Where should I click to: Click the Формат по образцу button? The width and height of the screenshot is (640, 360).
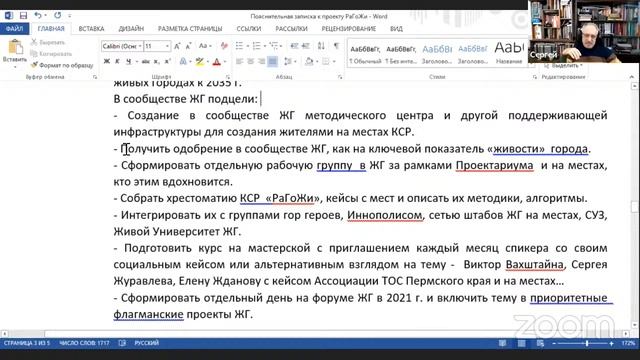tap(62, 65)
